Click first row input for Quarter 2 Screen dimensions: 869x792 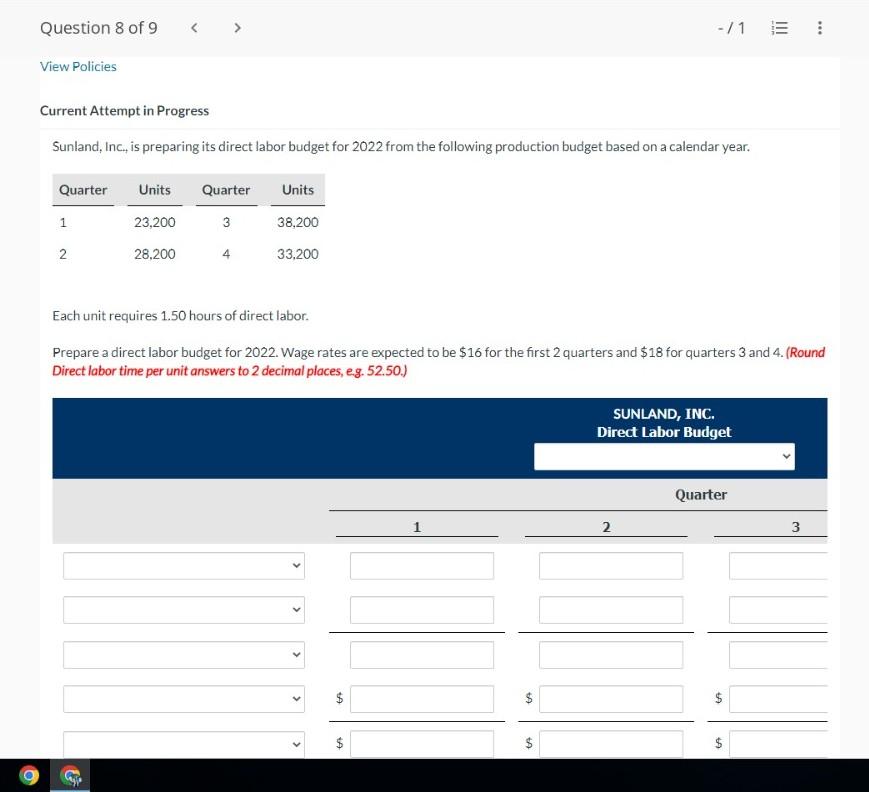click(611, 565)
